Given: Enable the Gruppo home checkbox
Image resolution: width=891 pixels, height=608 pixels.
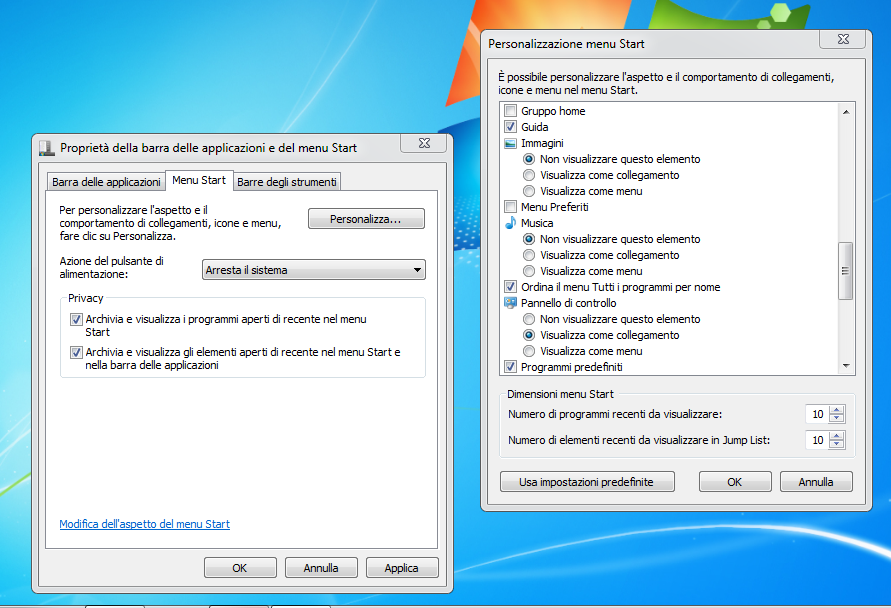Looking at the screenshot, I should point(511,111).
